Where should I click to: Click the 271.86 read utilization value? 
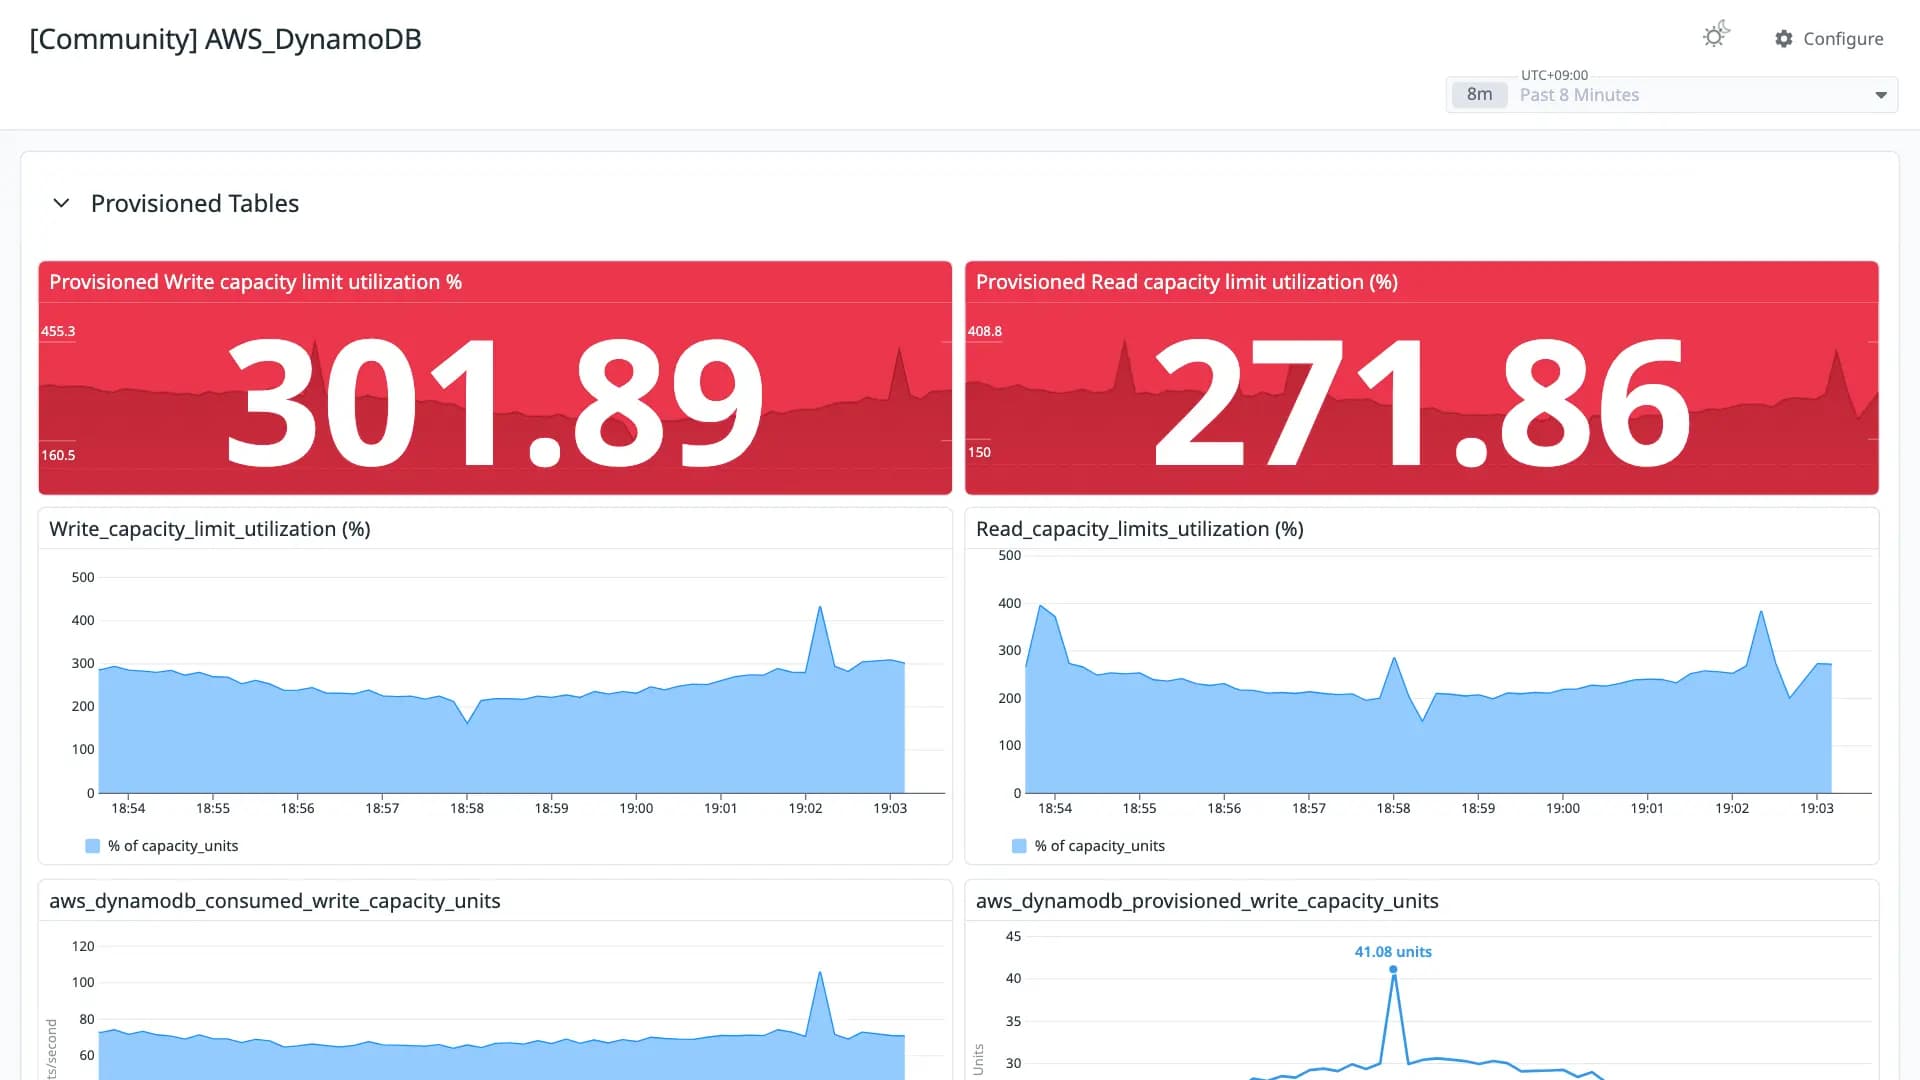(x=1421, y=402)
